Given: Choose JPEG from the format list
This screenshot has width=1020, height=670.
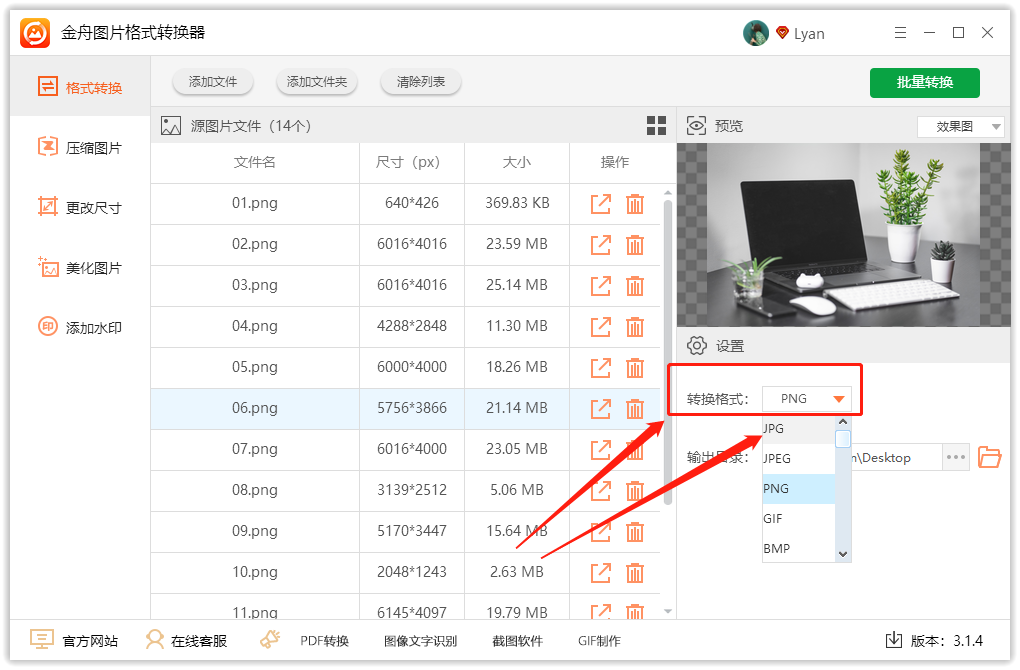Looking at the screenshot, I should click(x=799, y=459).
